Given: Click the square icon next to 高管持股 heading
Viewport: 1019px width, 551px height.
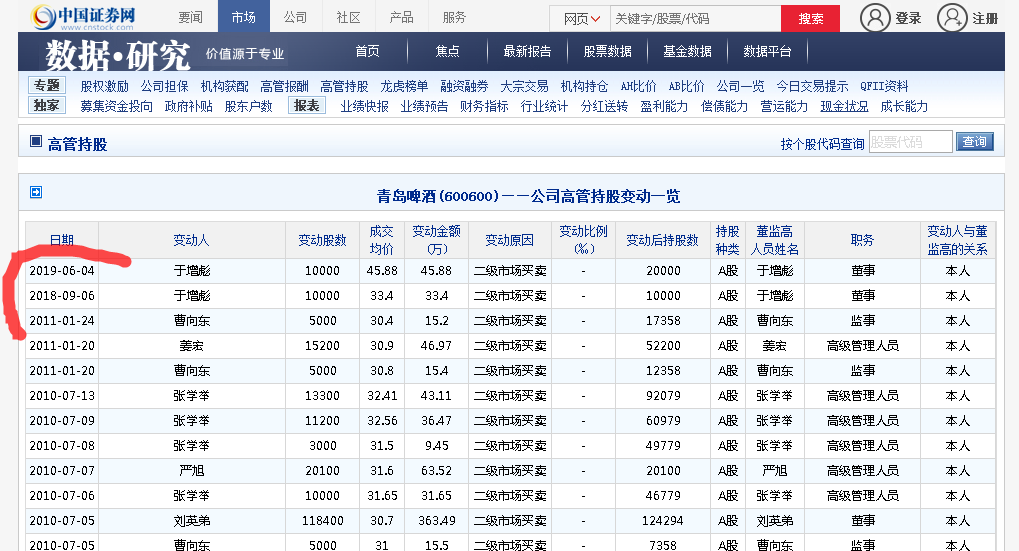Looking at the screenshot, I should click(36, 141).
